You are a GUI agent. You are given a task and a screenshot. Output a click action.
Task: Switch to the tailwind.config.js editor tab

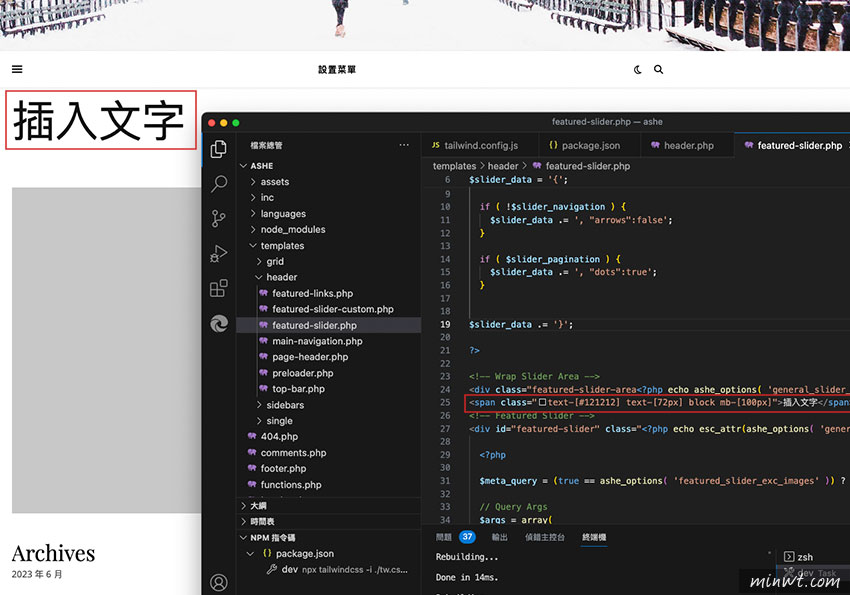(x=480, y=145)
